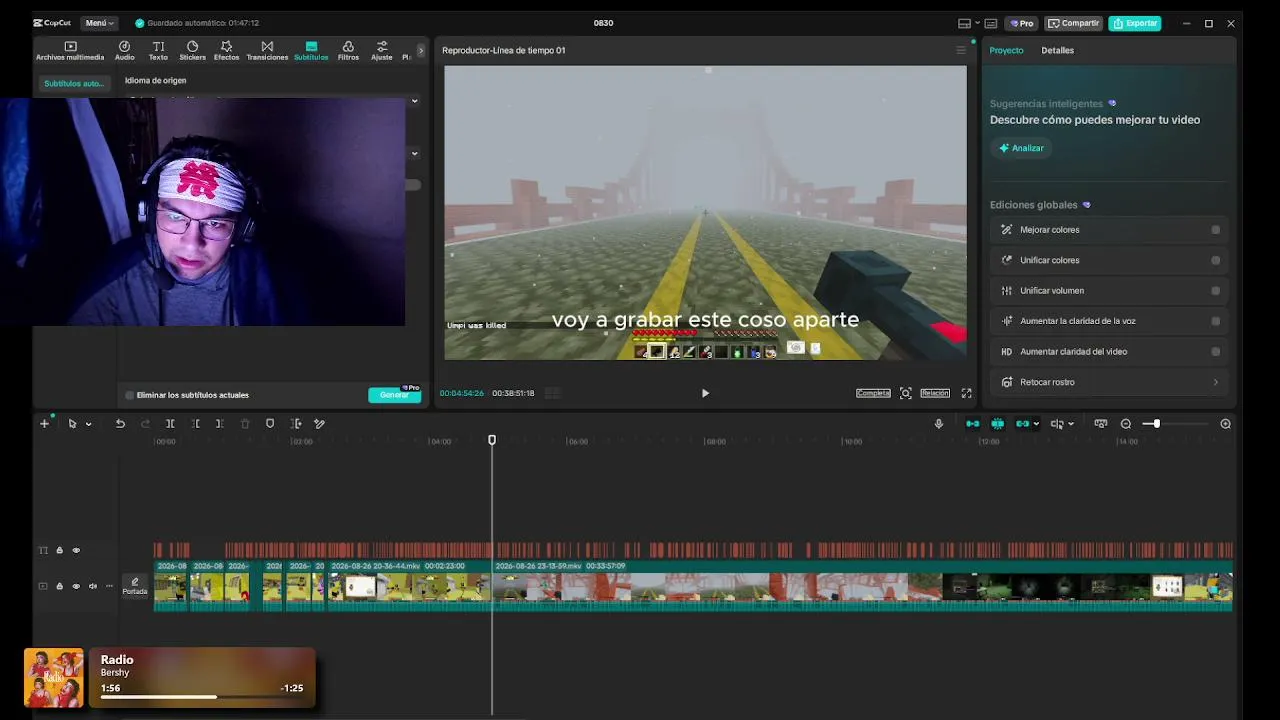Lock the subtitle track
Image resolution: width=1280 pixels, height=720 pixels.
[59, 551]
